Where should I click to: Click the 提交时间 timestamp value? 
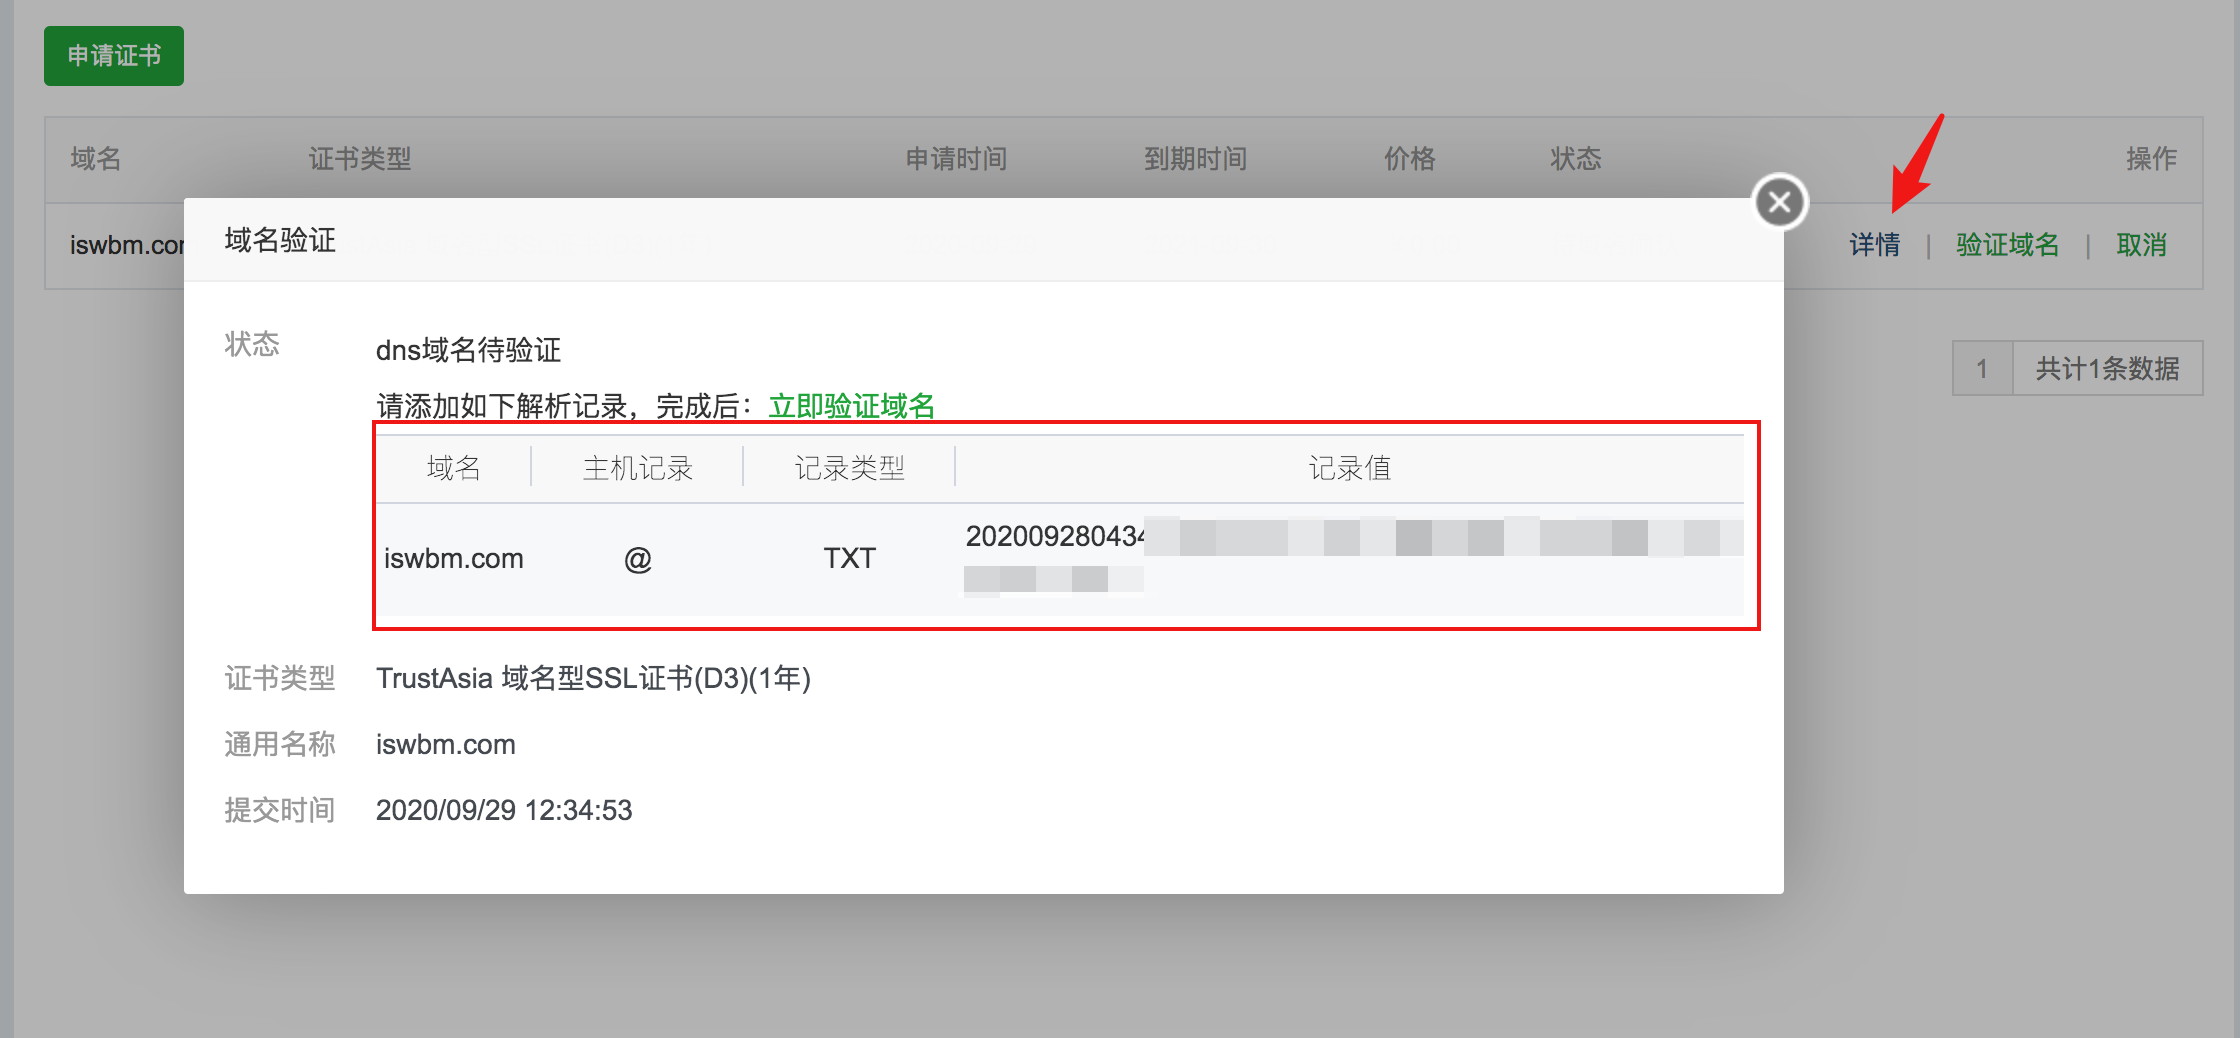[x=503, y=810]
